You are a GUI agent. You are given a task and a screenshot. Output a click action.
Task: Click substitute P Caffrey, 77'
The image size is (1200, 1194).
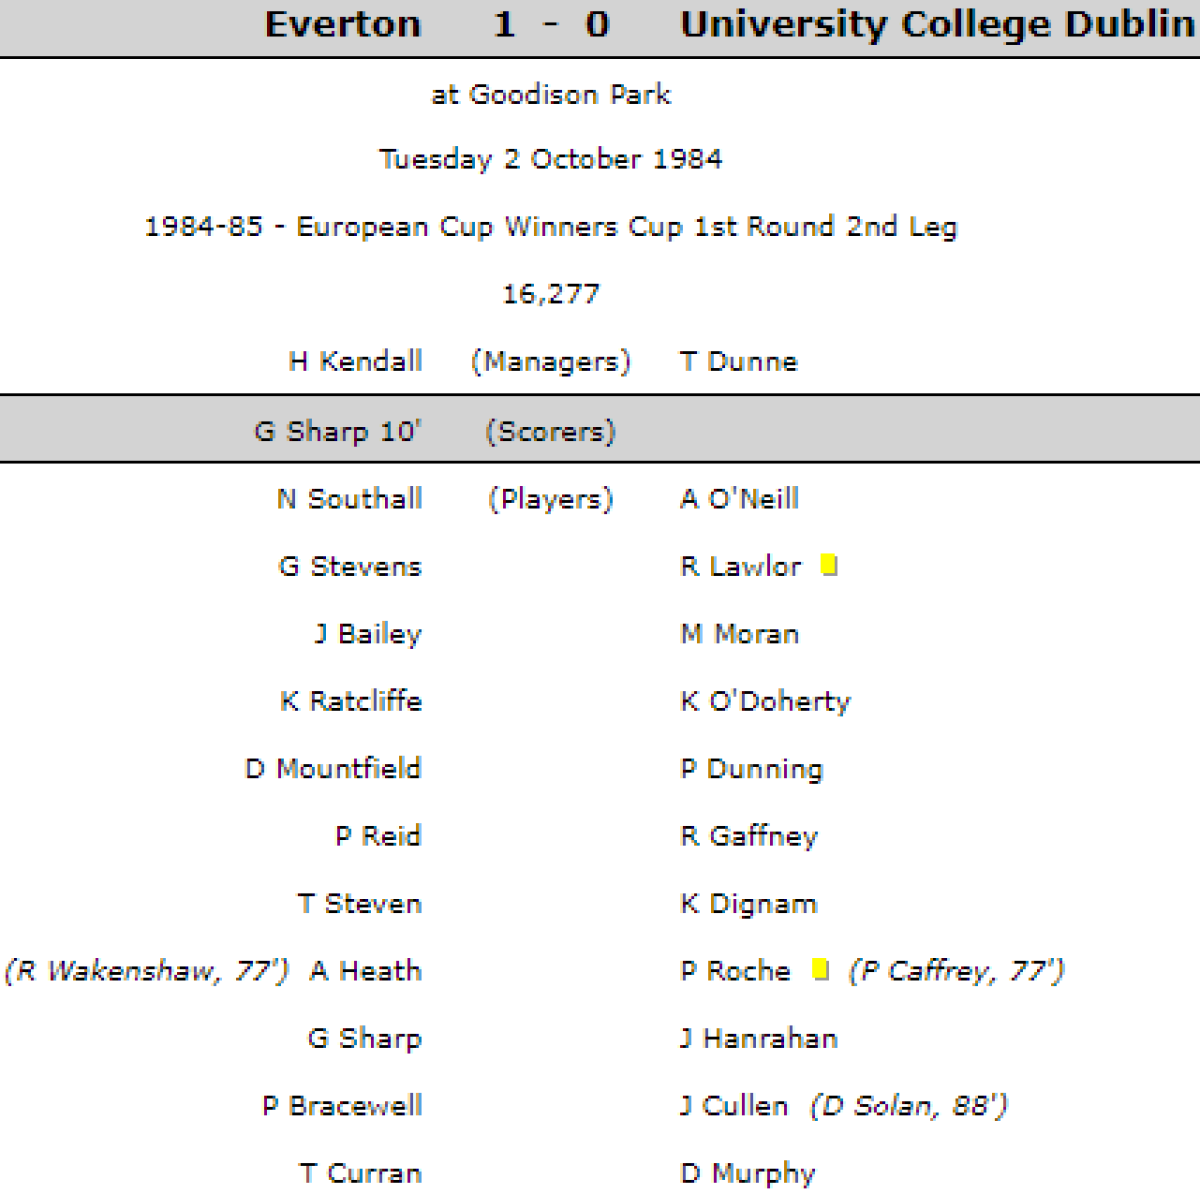click(x=957, y=971)
